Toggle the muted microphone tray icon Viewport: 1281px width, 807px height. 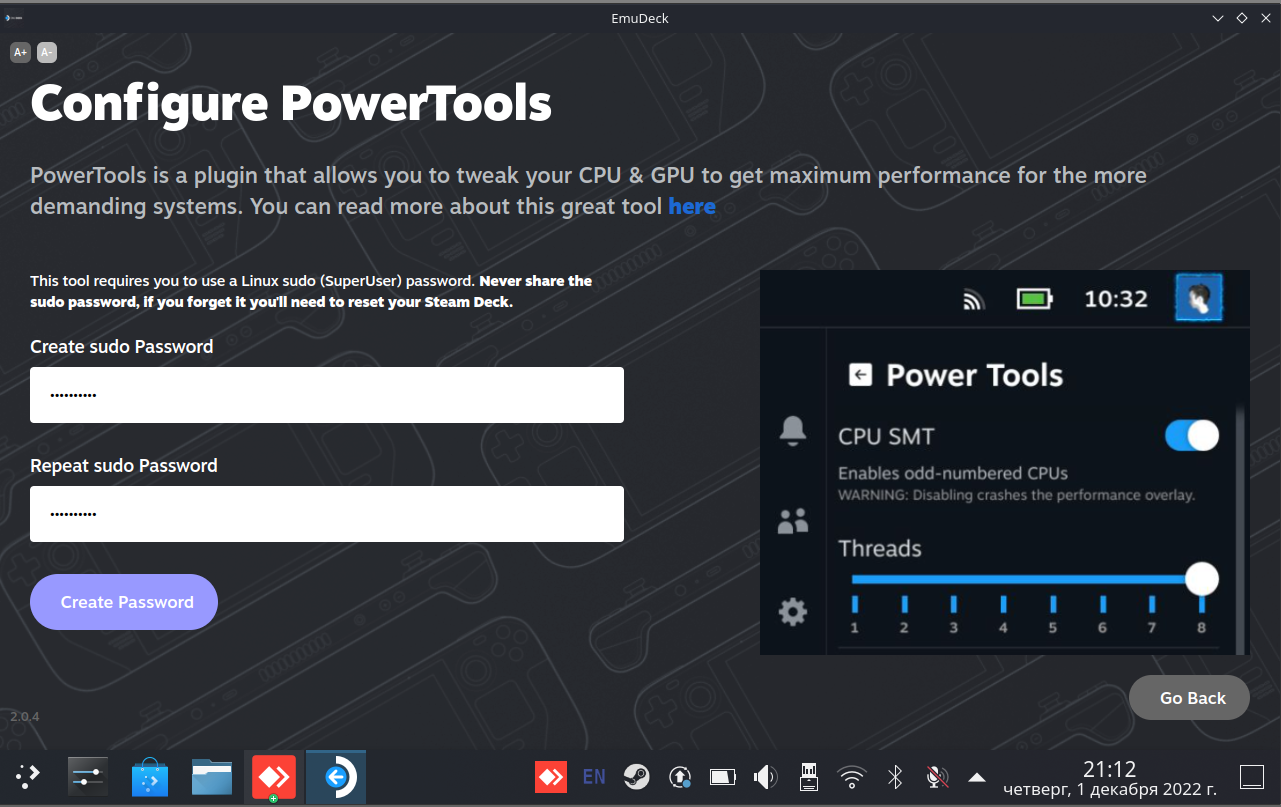937,777
